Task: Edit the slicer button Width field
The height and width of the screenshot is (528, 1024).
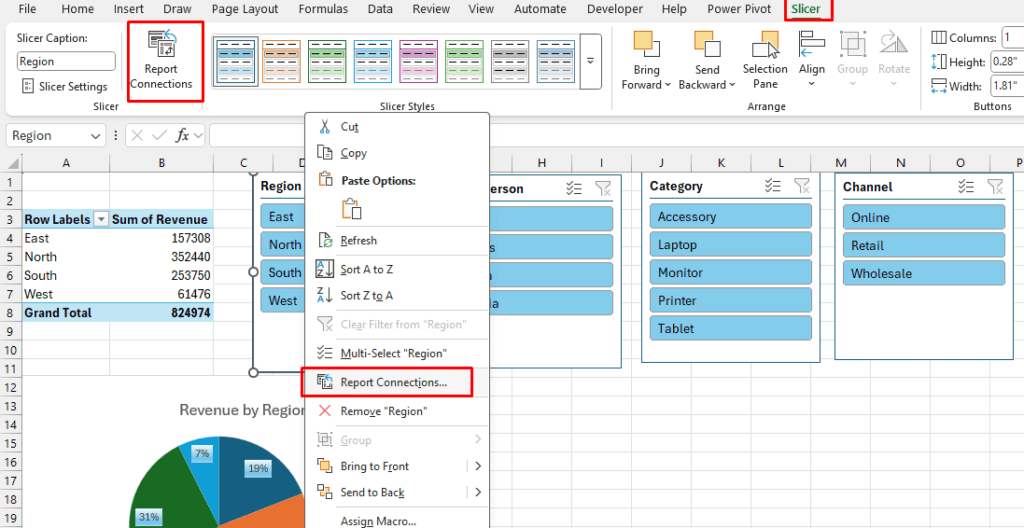Action: (1006, 86)
